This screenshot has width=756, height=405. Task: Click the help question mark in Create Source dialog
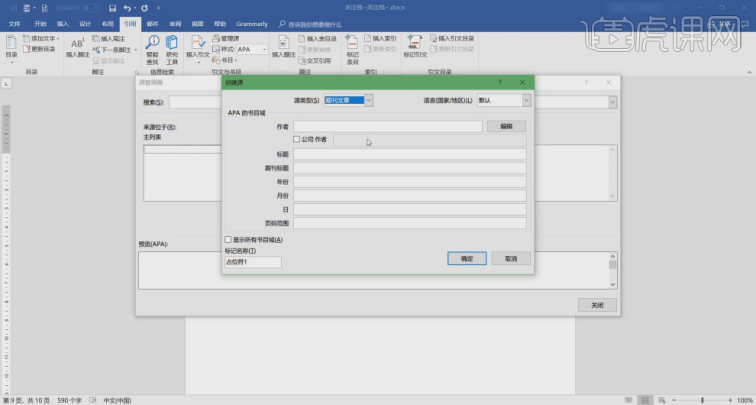click(x=500, y=83)
